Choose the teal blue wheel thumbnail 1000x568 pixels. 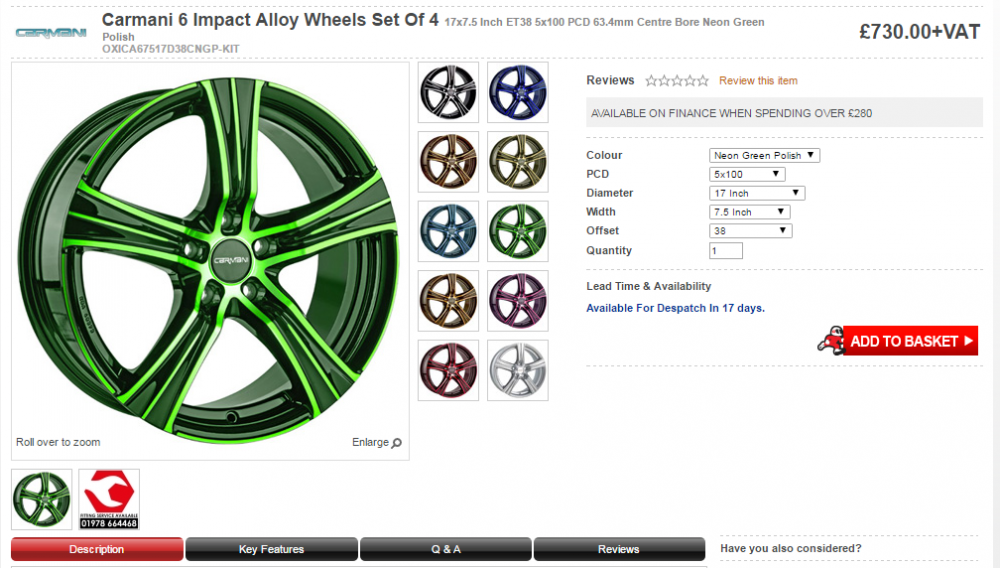448,231
